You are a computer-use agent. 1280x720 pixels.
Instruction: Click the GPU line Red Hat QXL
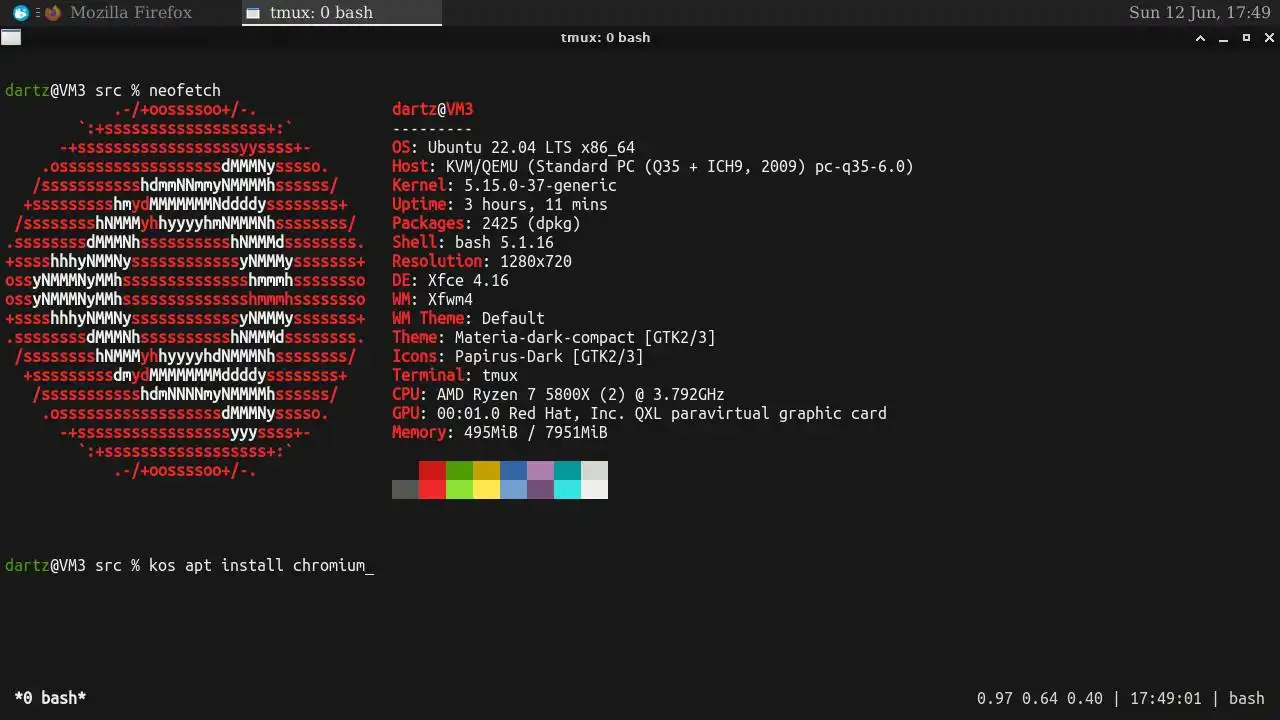(639, 413)
